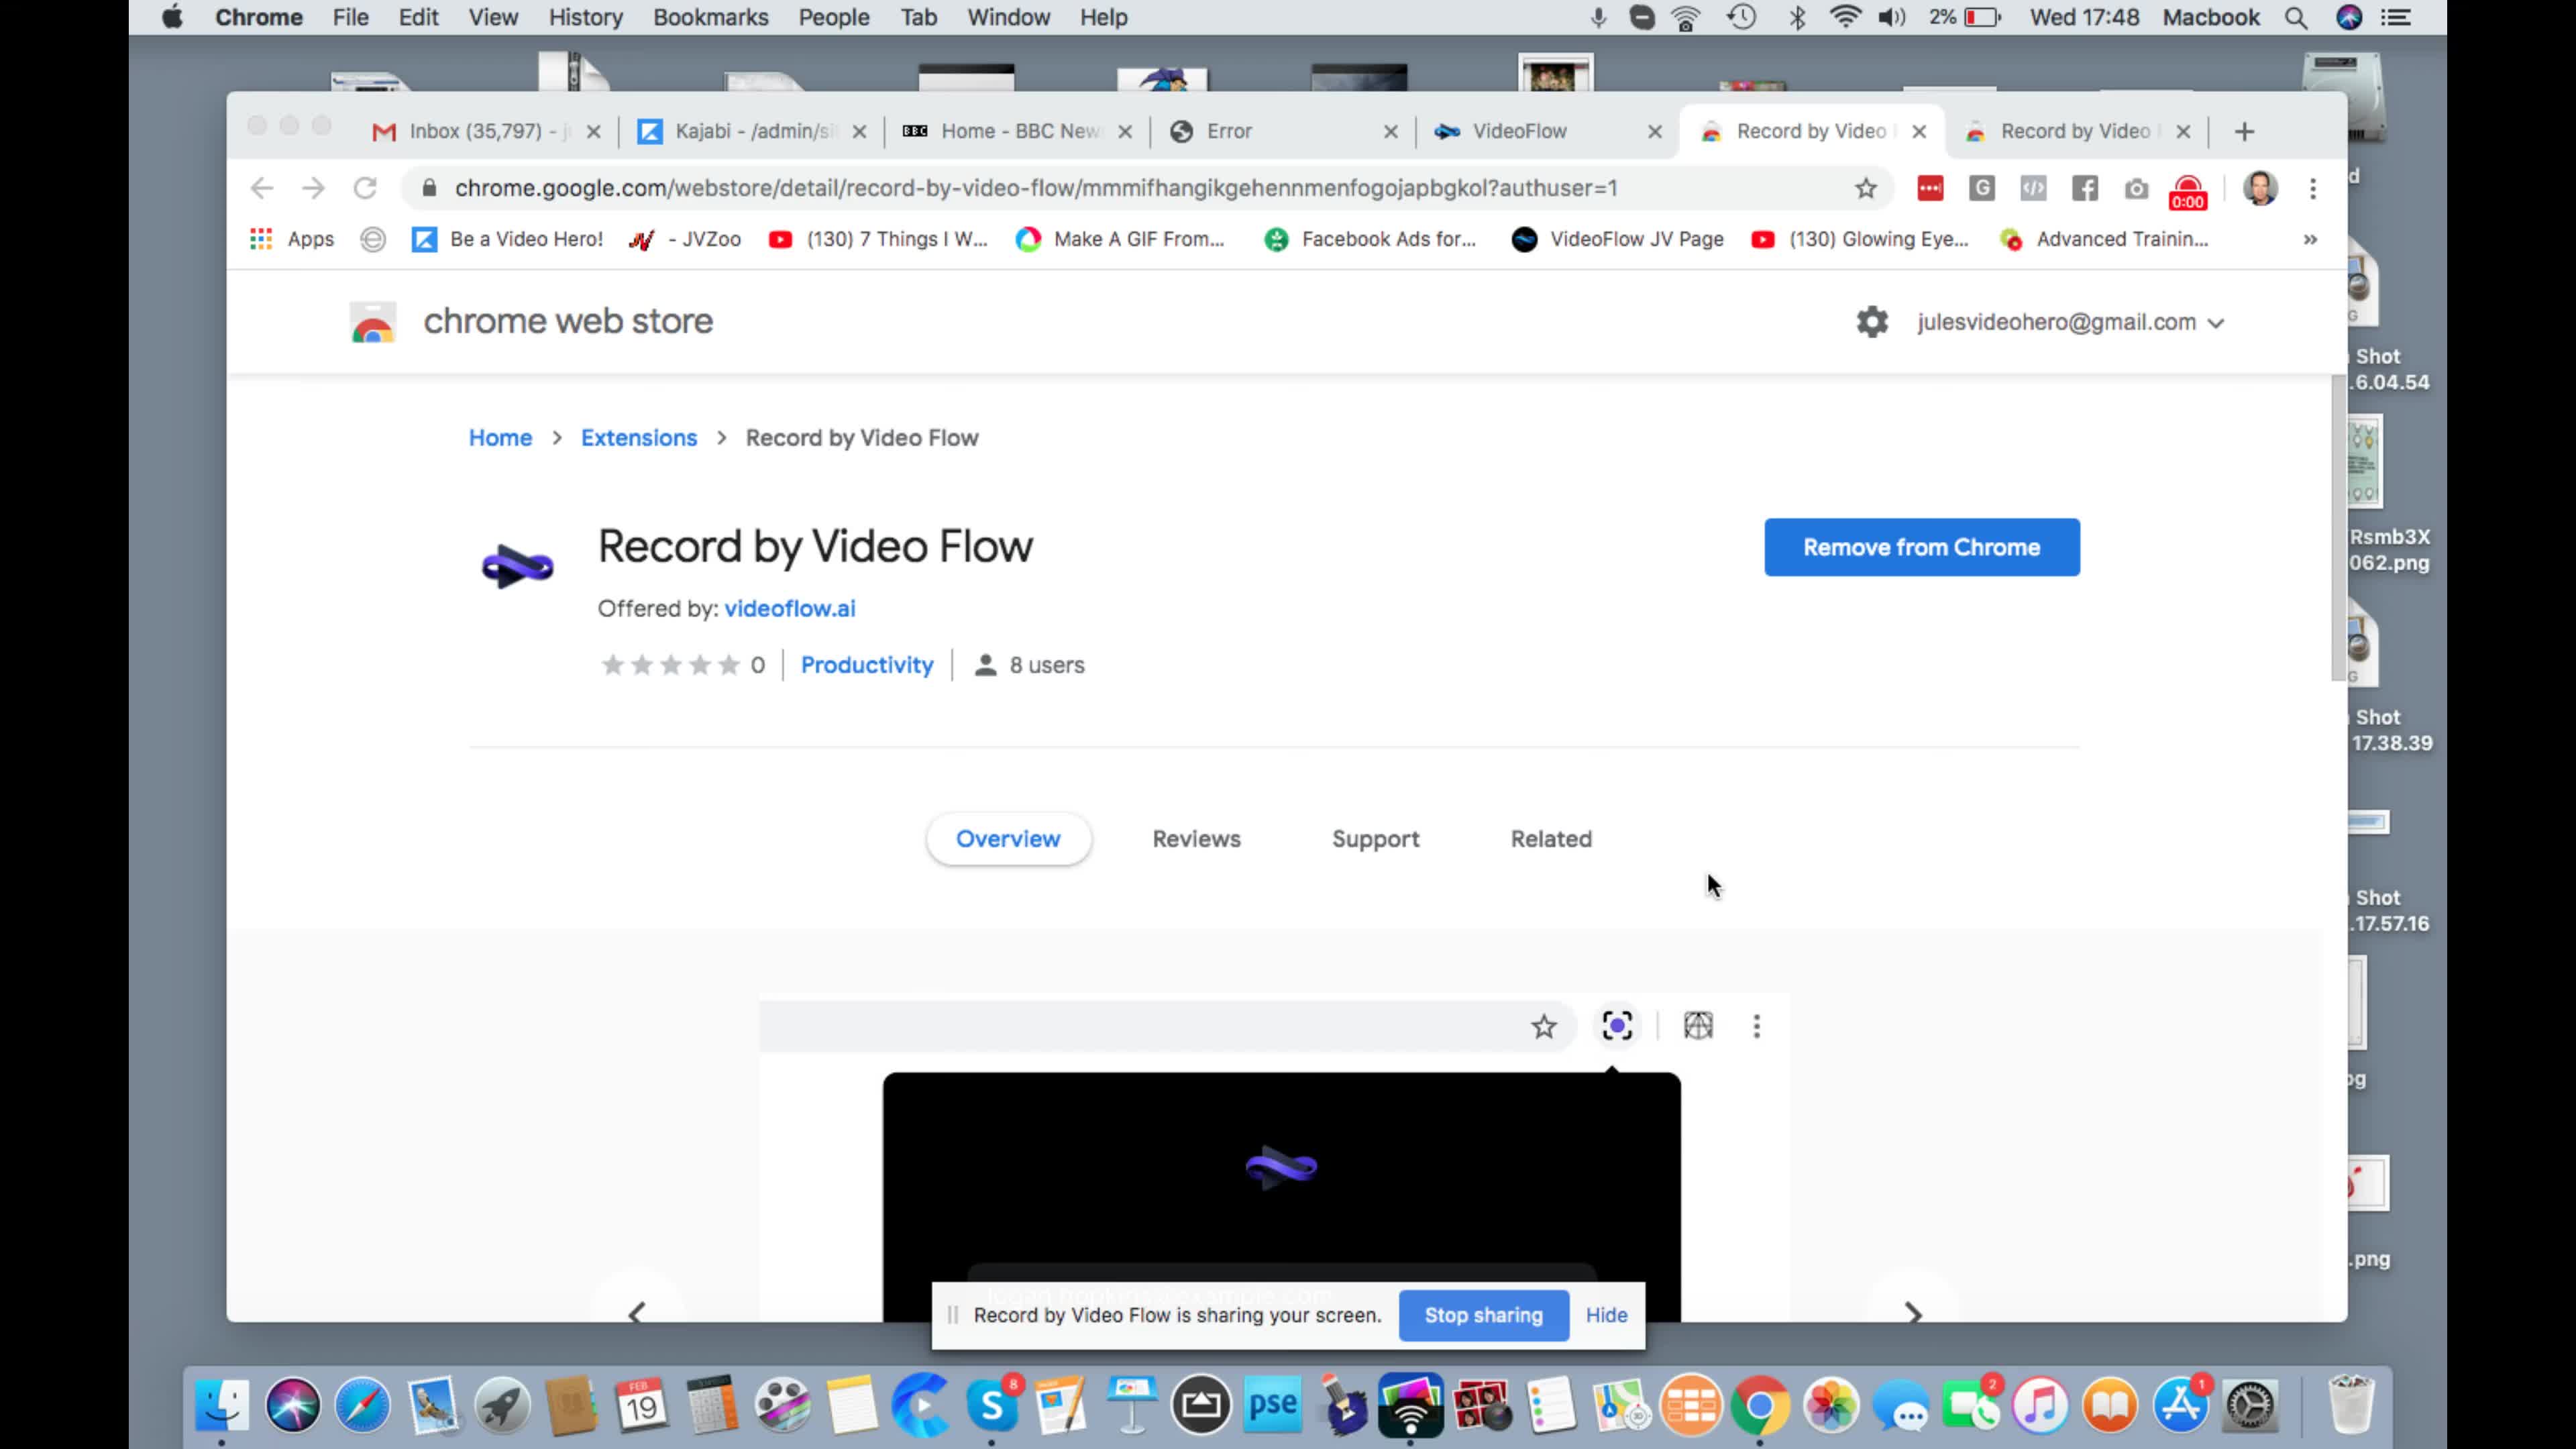
Task: Click Remove from Chrome button
Action: click(1922, 547)
